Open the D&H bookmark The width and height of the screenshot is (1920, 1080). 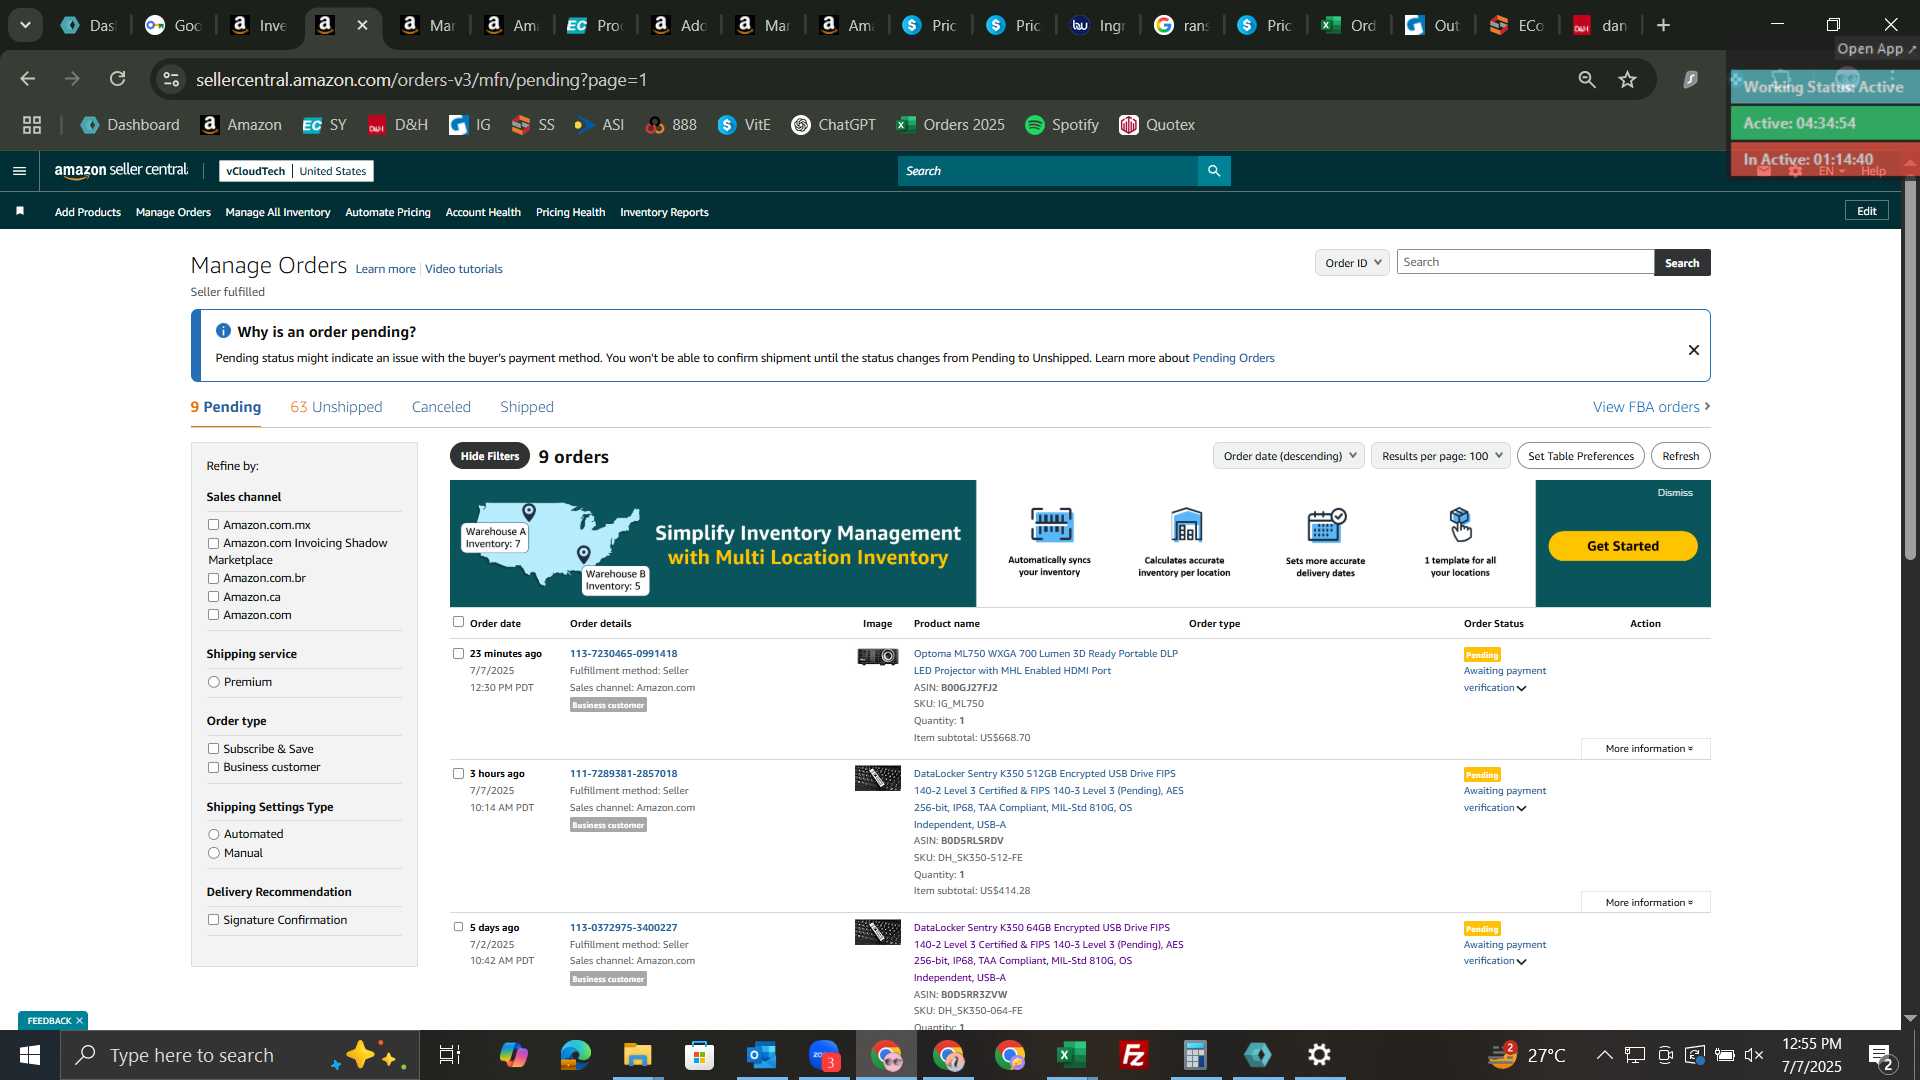(398, 125)
